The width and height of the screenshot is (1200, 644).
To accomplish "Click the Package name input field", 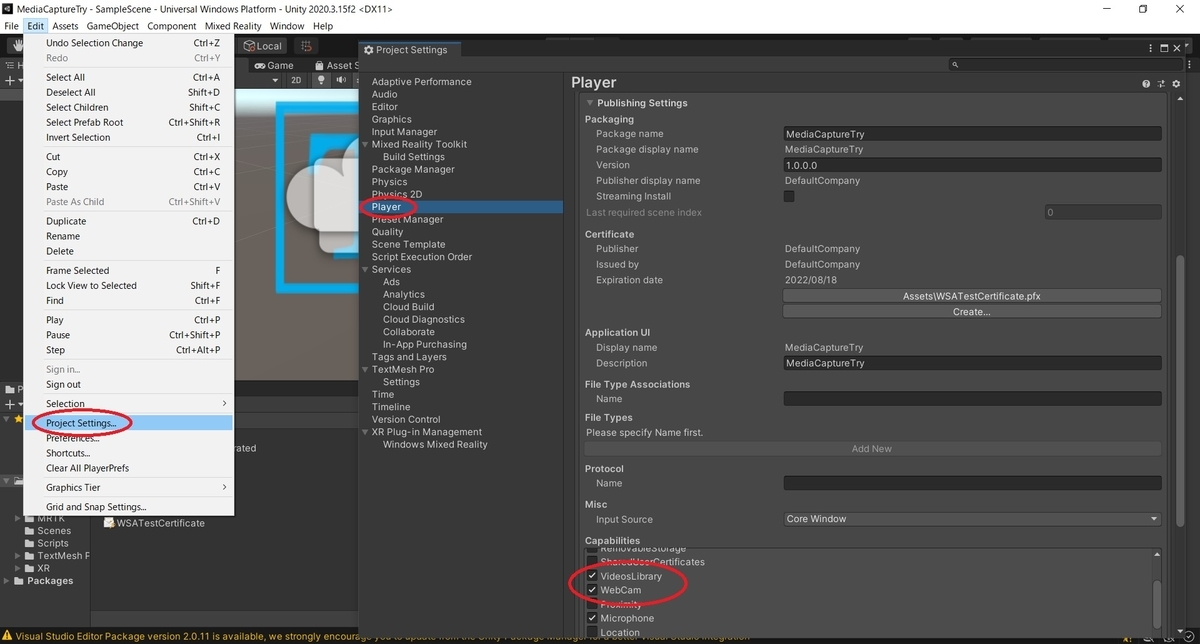I will [972, 133].
